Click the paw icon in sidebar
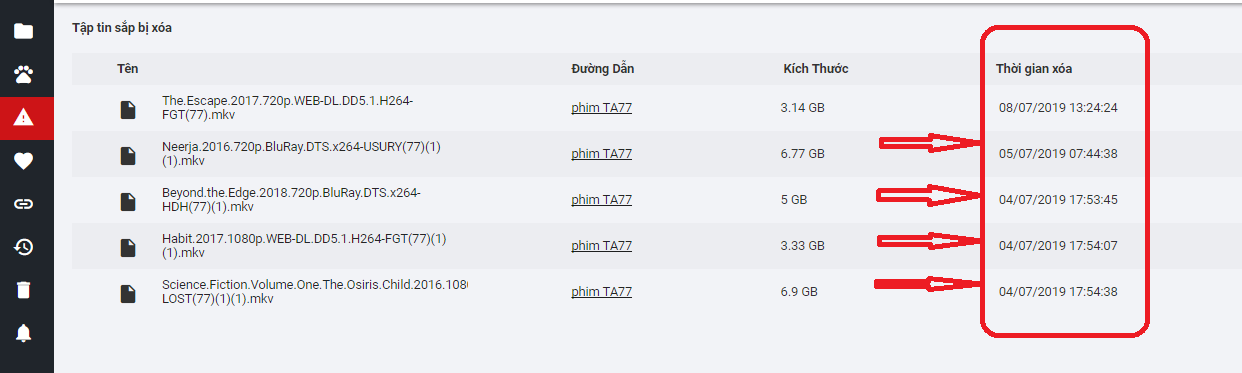 point(23,74)
